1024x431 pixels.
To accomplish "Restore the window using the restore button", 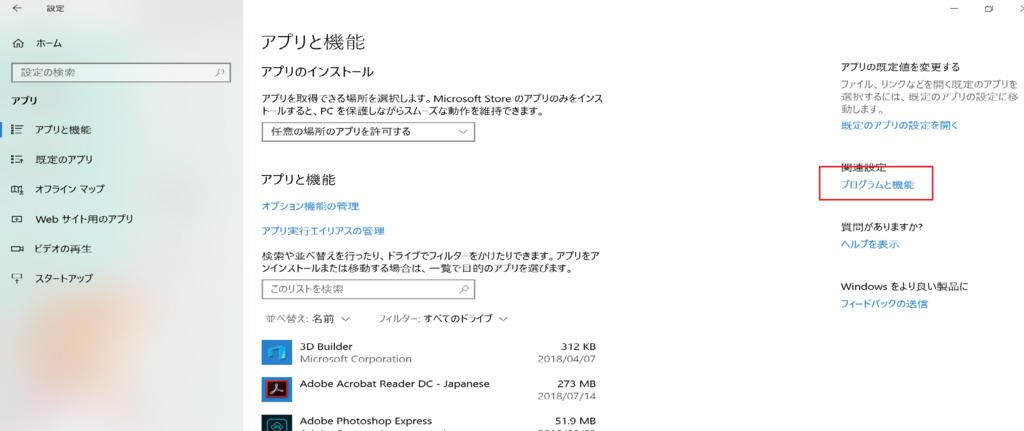I will [988, 8].
